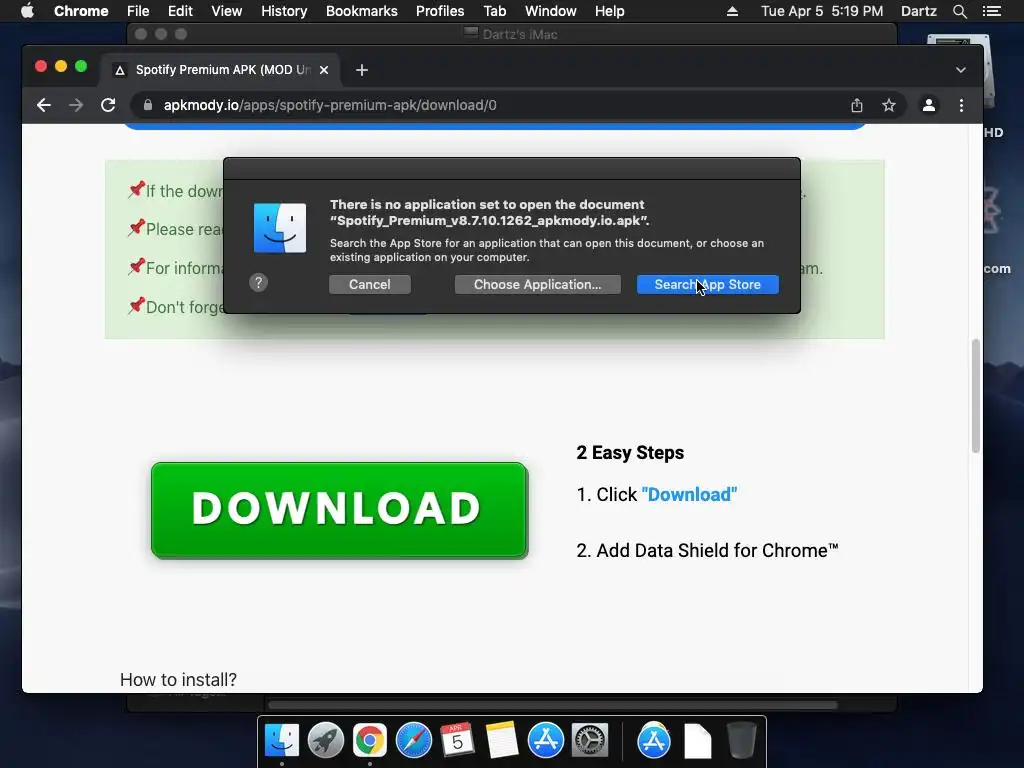Open the dialog help question mark

point(259,282)
